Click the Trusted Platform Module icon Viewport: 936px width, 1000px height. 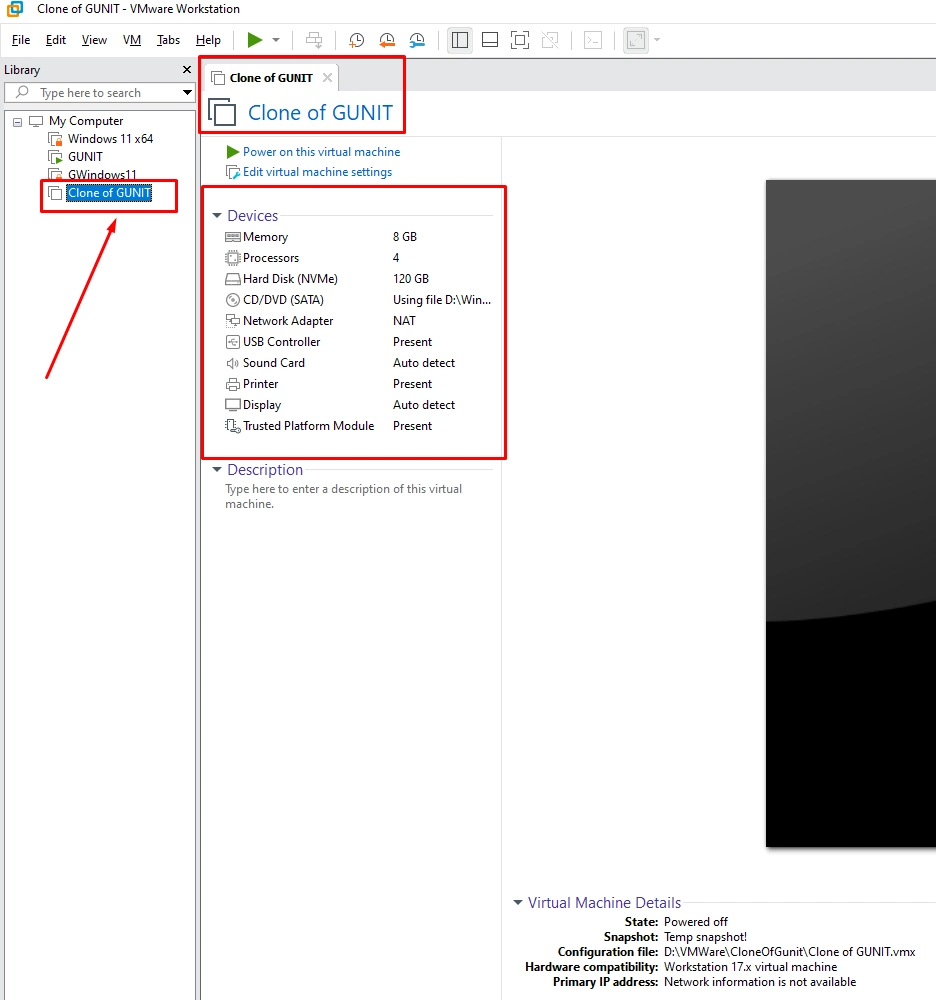(233, 426)
